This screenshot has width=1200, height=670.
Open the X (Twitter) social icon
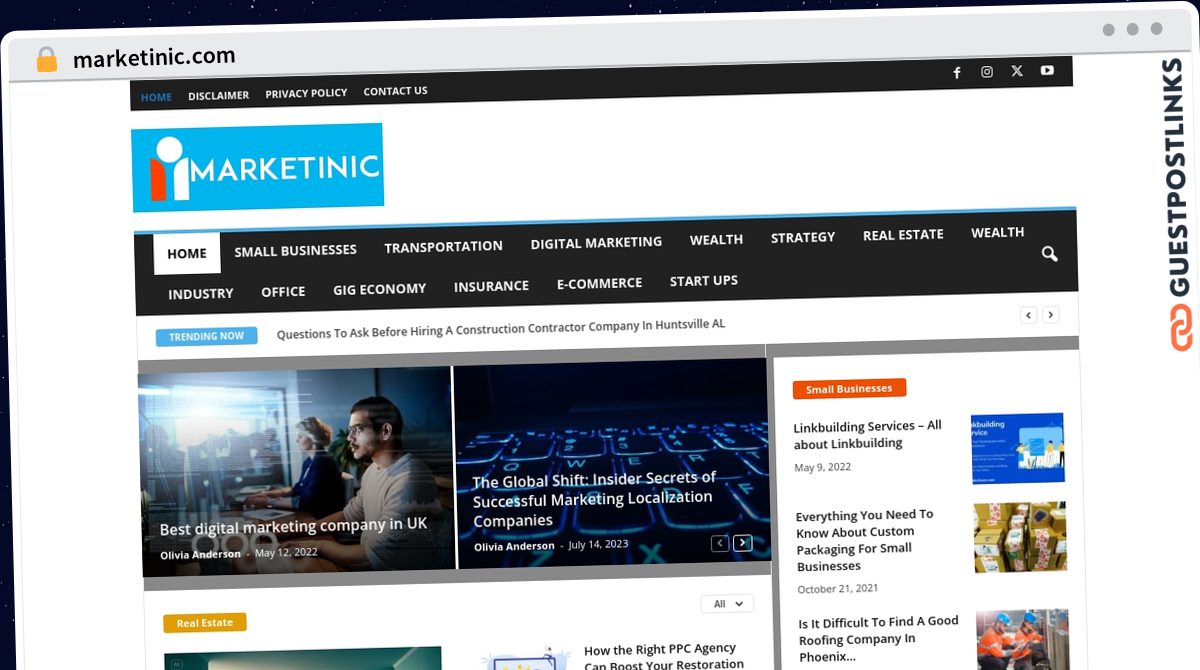coord(1017,71)
